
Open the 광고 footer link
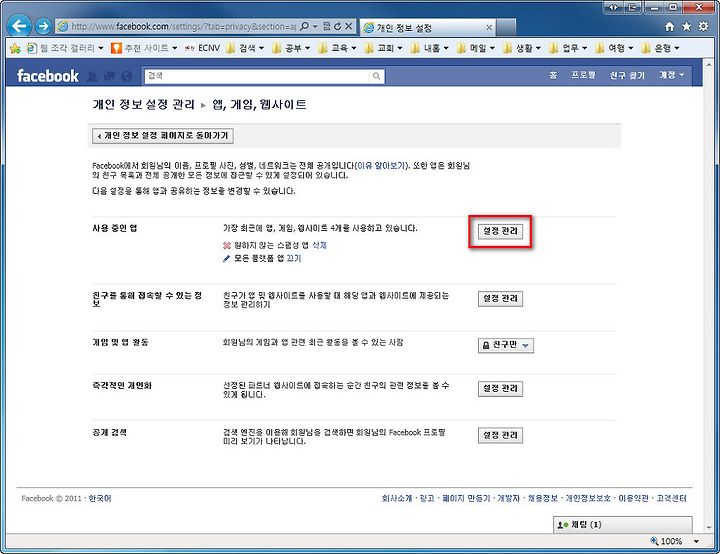point(427,498)
